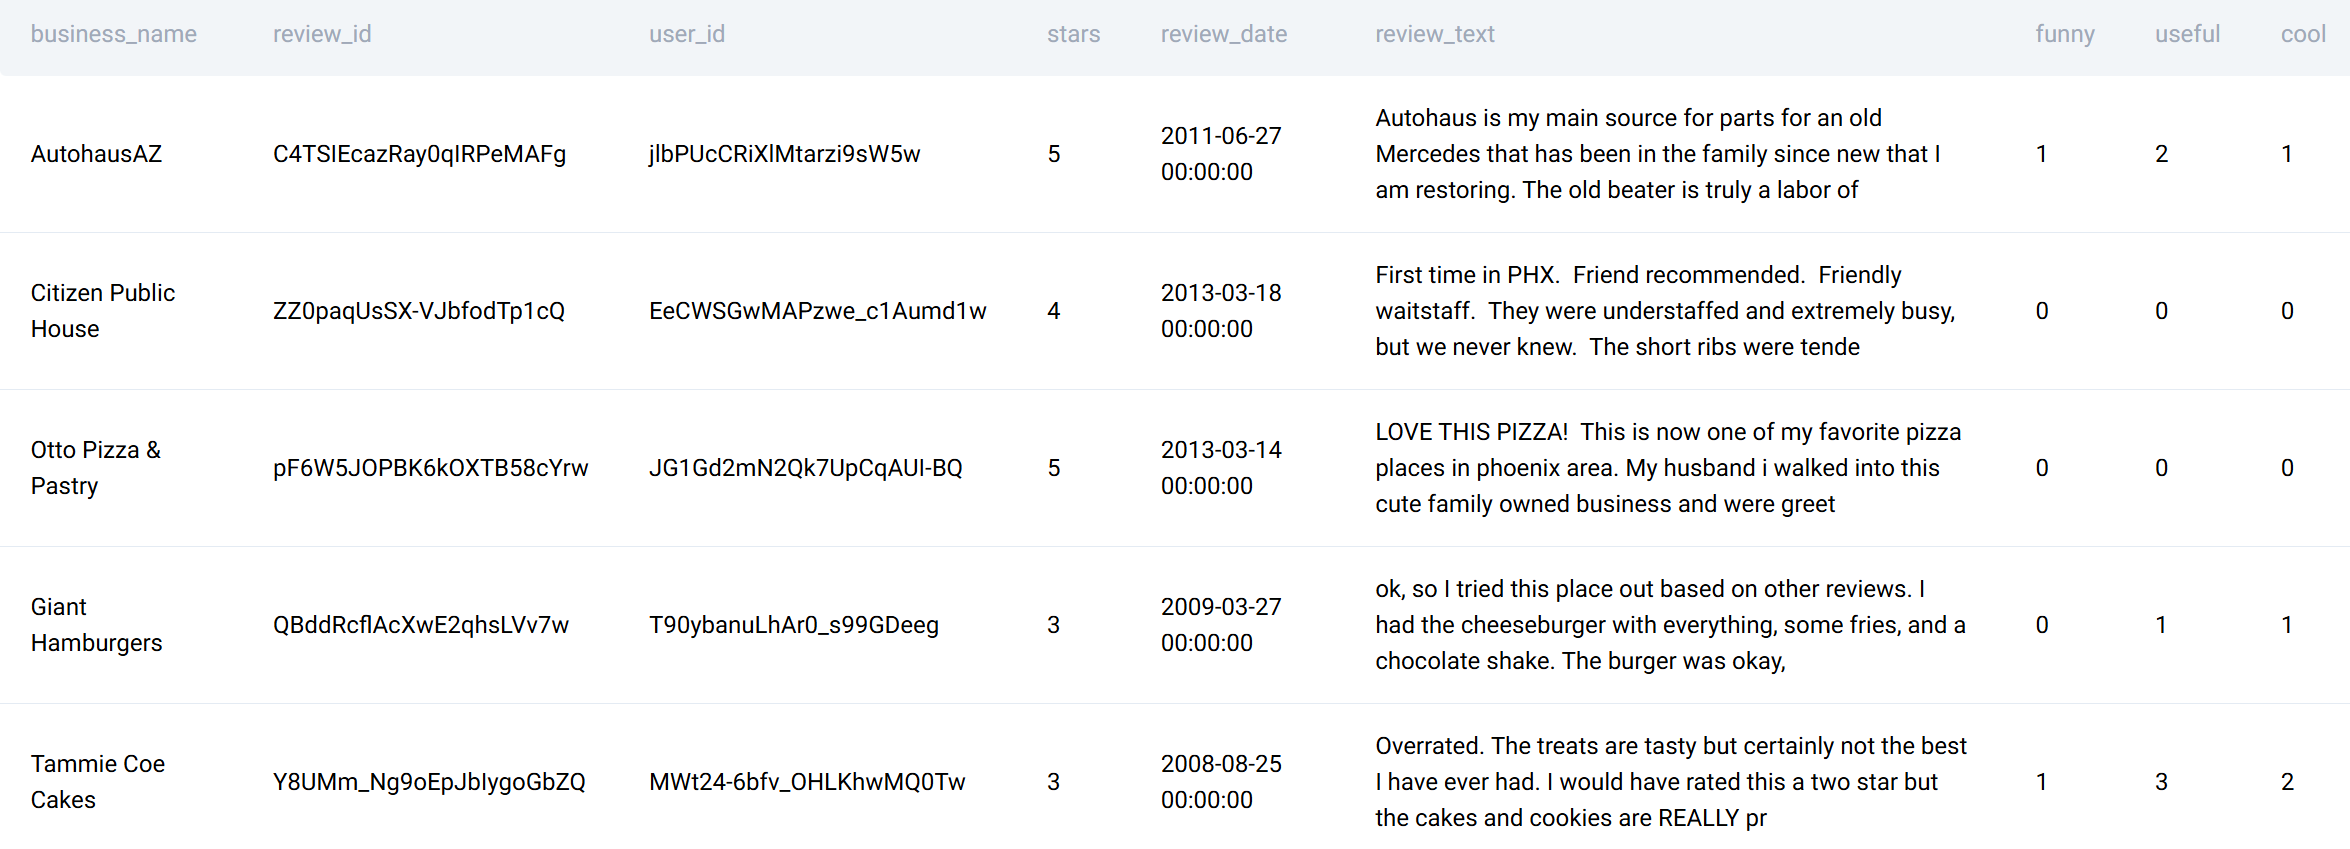Click the funny count for Citizen Public House
Screen dimensions: 2350x849
(2042, 311)
